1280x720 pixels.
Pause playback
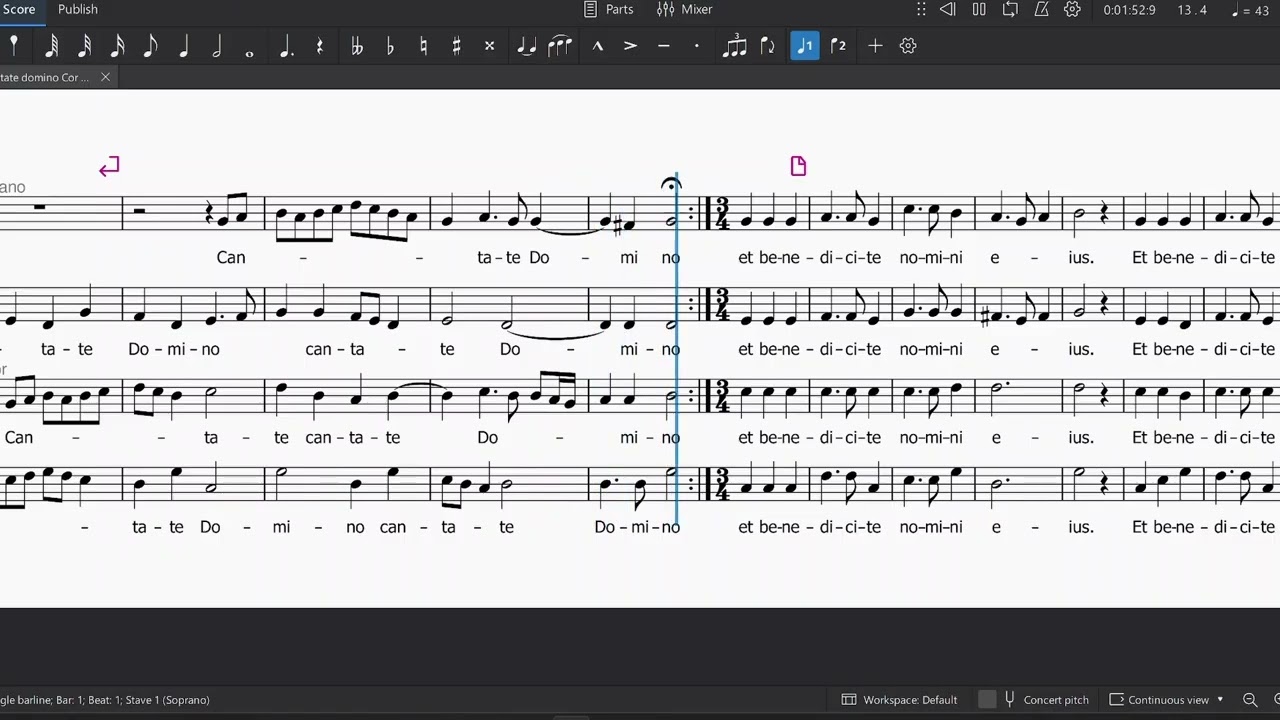coord(979,9)
